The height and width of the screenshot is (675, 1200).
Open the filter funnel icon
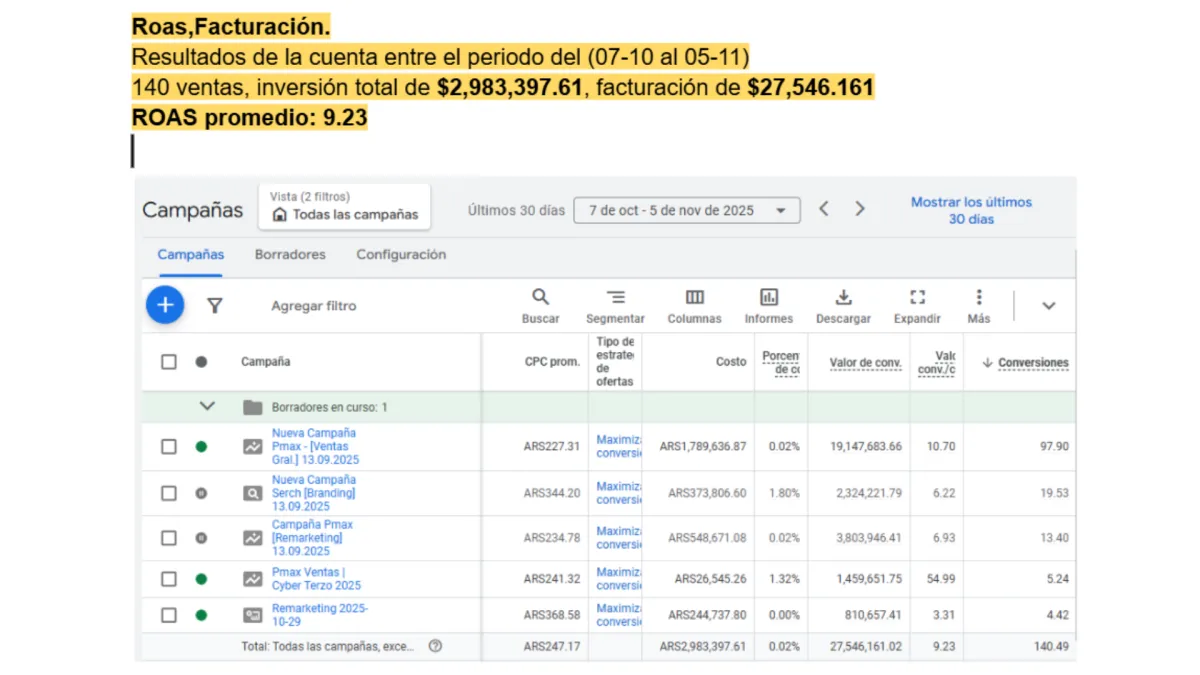[214, 306]
